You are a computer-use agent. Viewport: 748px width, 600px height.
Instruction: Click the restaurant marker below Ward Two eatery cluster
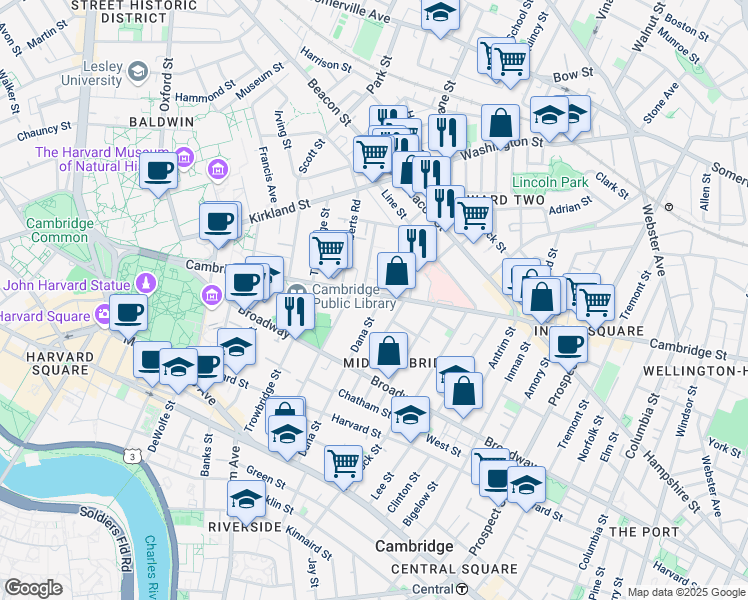click(x=417, y=248)
